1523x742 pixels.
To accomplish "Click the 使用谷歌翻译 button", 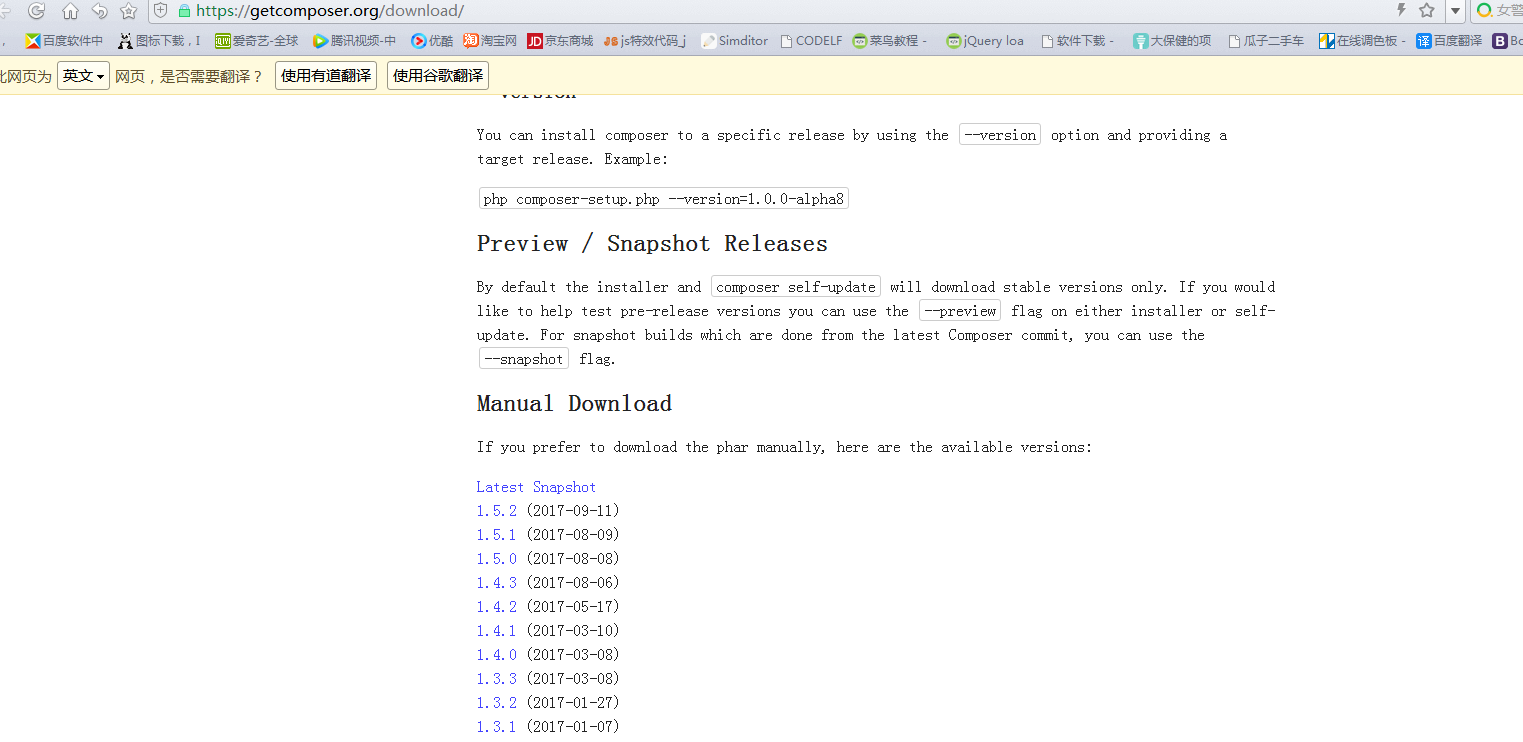I will pyautogui.click(x=438, y=75).
